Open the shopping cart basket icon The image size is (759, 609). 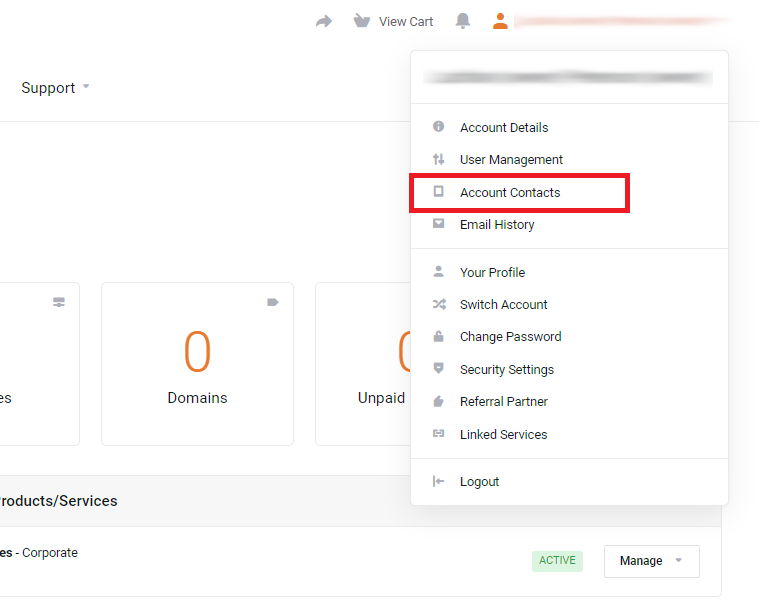(362, 21)
